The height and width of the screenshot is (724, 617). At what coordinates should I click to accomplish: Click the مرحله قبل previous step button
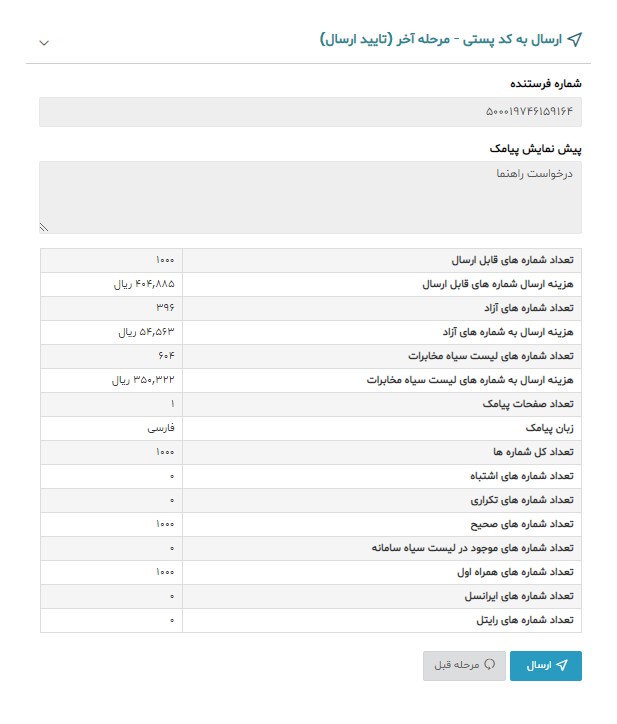tap(464, 665)
